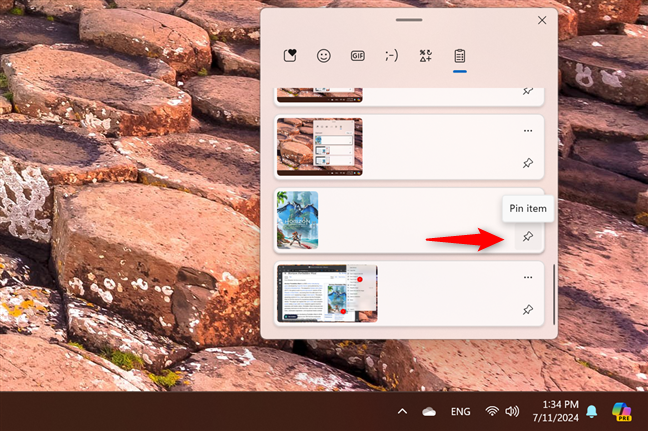Pin the desktop rocks screenshot item

point(528,163)
